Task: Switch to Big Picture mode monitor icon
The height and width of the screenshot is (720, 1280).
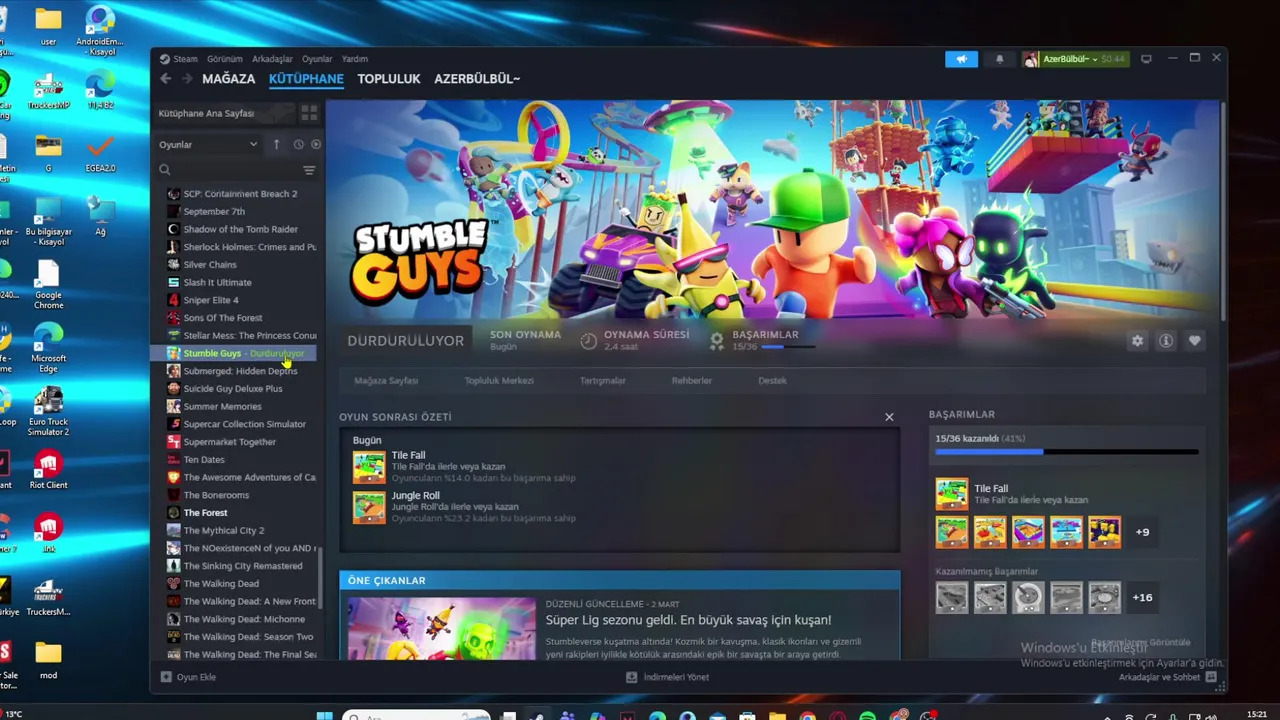Action: [1146, 59]
